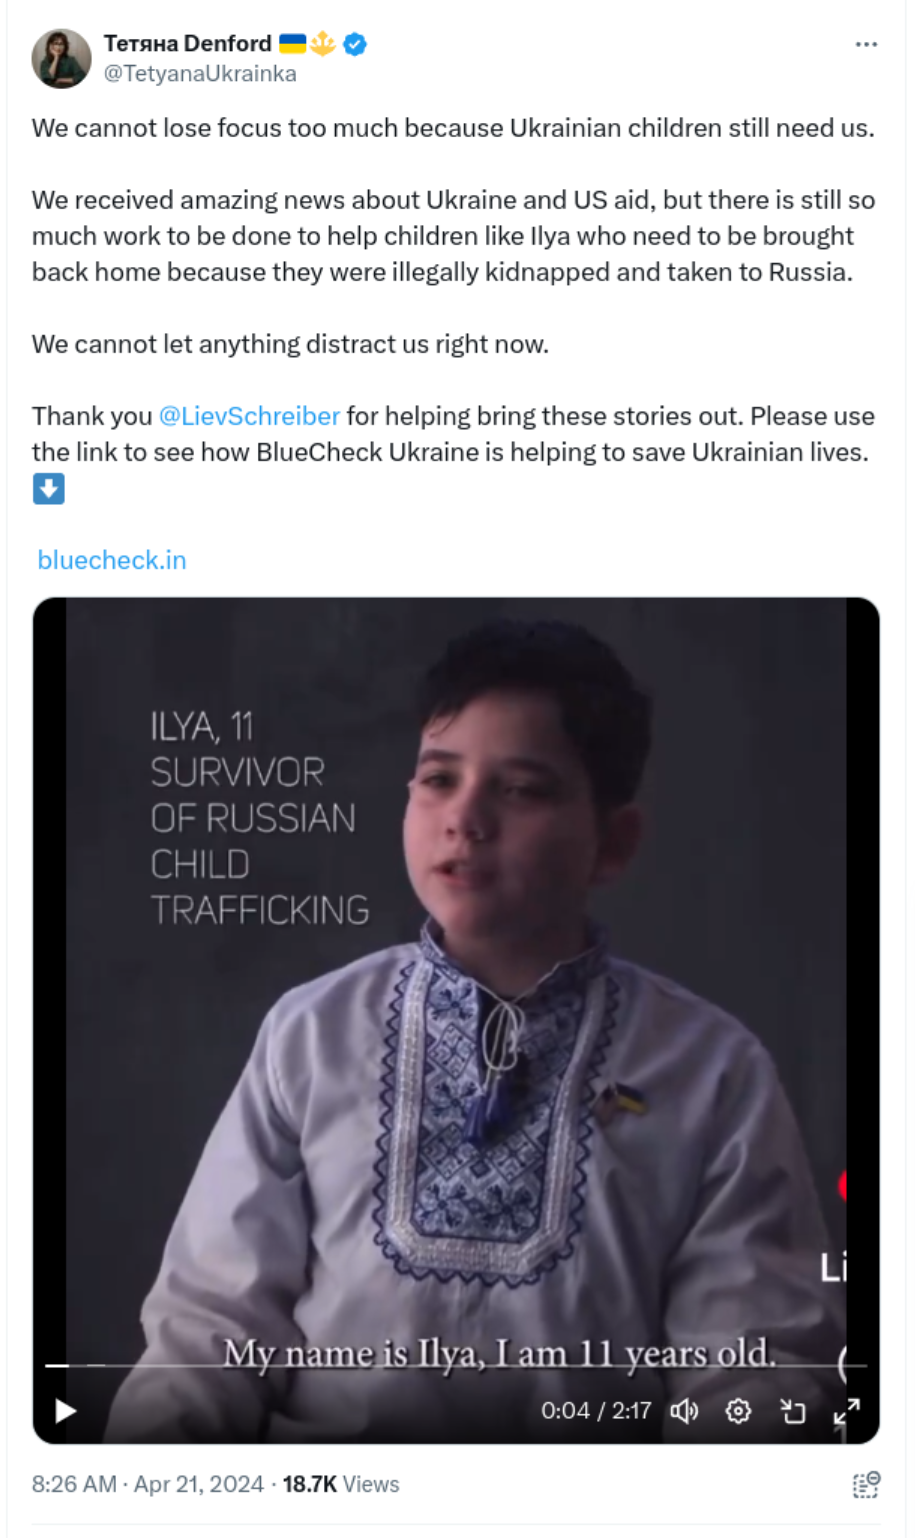Screen dimensions: 915x1538
Task: Click the blue verified badge
Action: pos(355,44)
